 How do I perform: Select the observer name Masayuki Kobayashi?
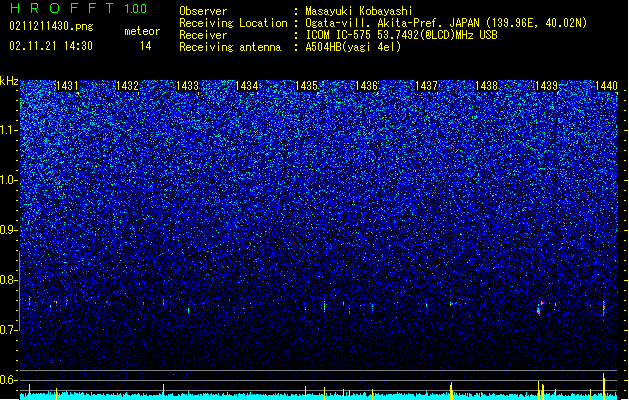(x=359, y=11)
